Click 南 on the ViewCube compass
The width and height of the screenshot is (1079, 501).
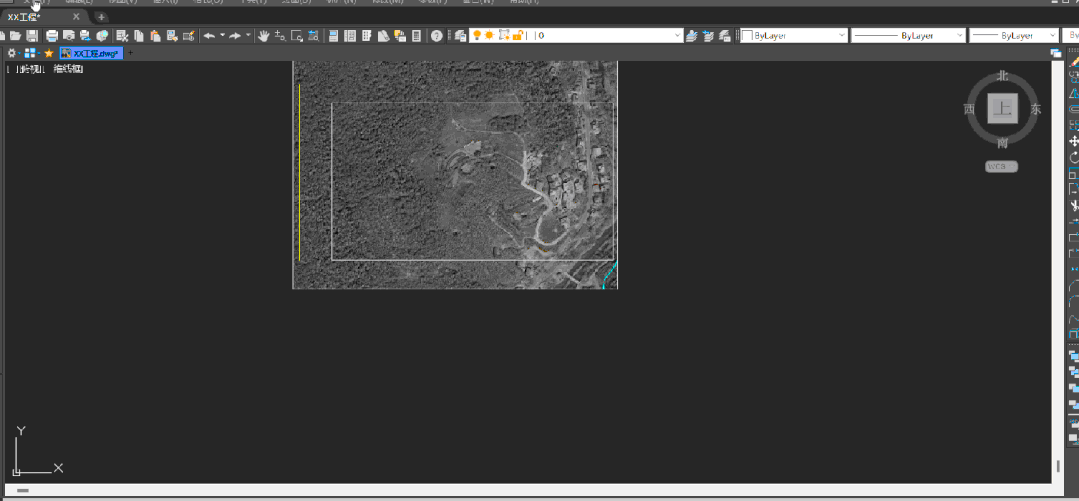[1003, 143]
